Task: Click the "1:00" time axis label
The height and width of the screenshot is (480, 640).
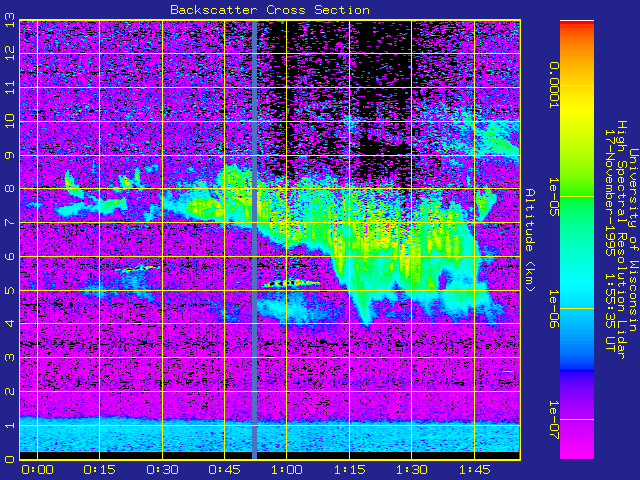Action: tap(287, 470)
